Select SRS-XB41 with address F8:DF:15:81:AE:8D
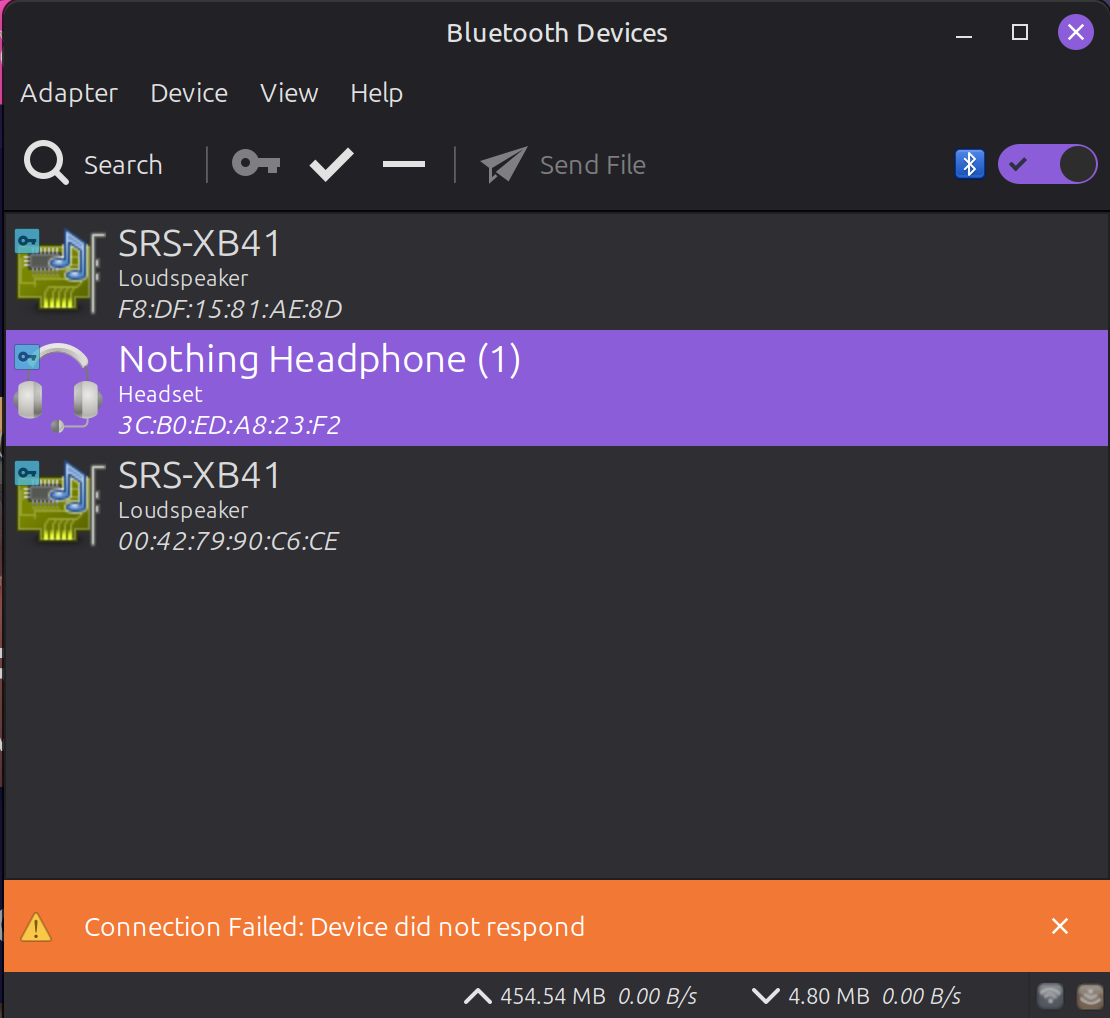 (x=556, y=273)
